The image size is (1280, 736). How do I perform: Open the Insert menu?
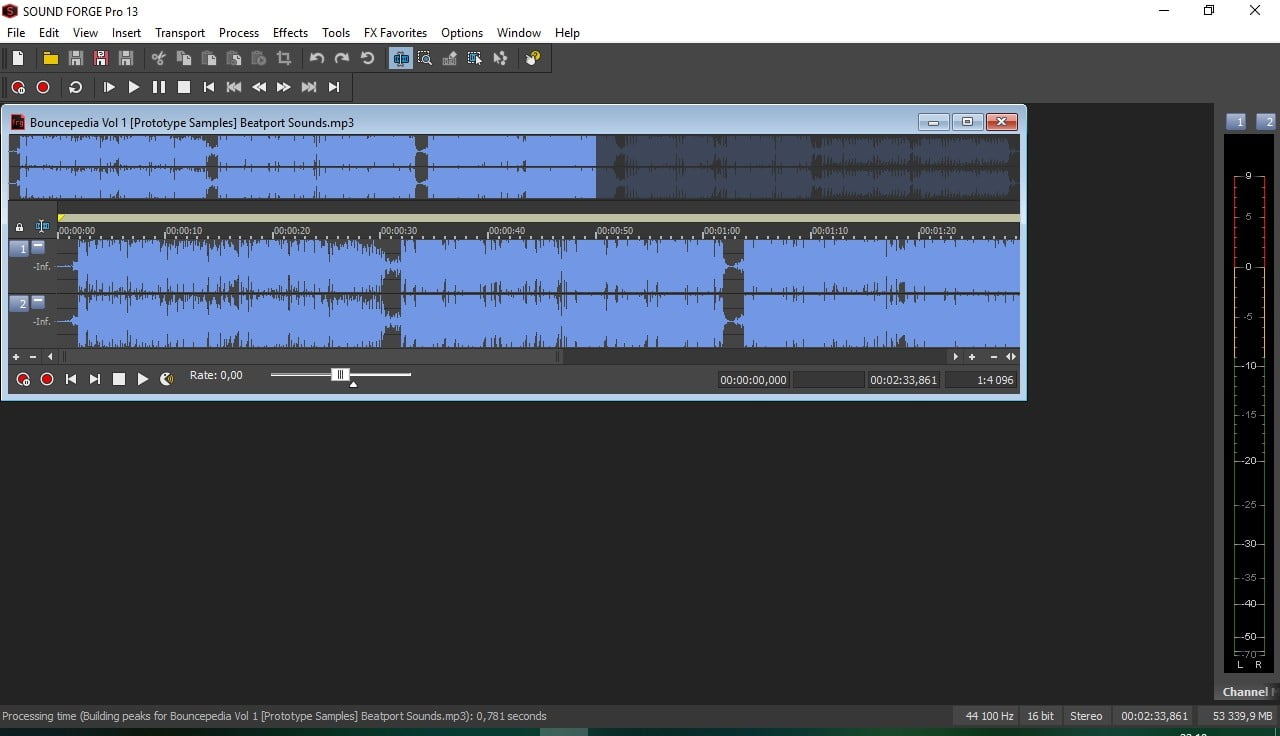coord(127,33)
